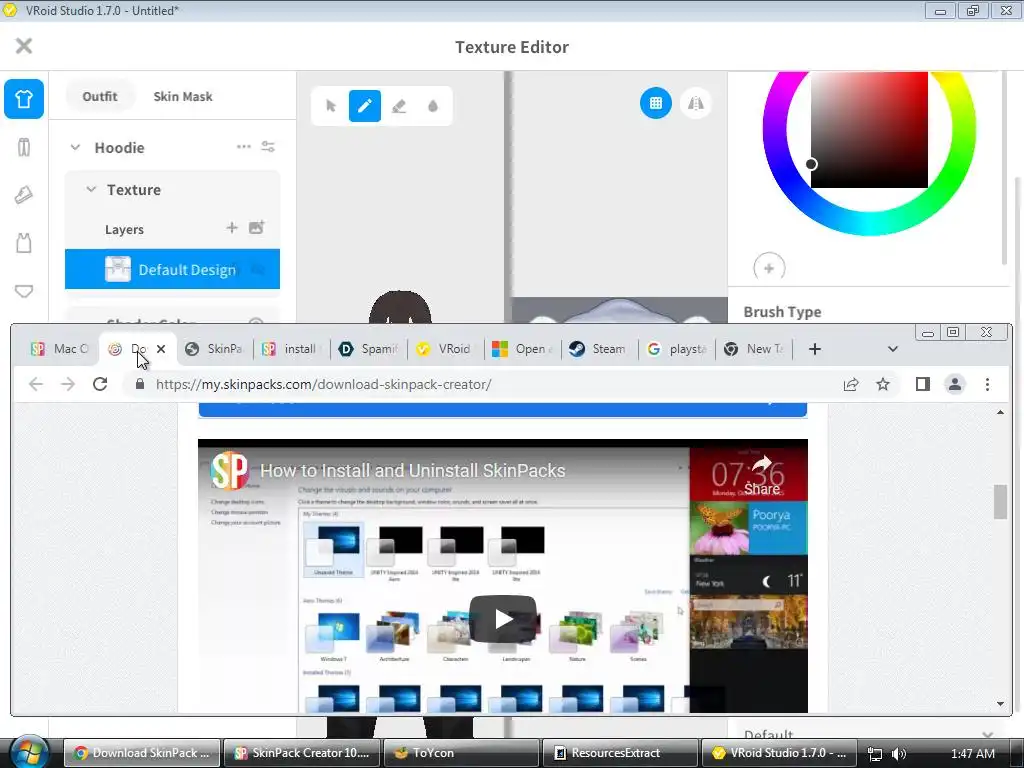Go back in the browser

pos(36,384)
